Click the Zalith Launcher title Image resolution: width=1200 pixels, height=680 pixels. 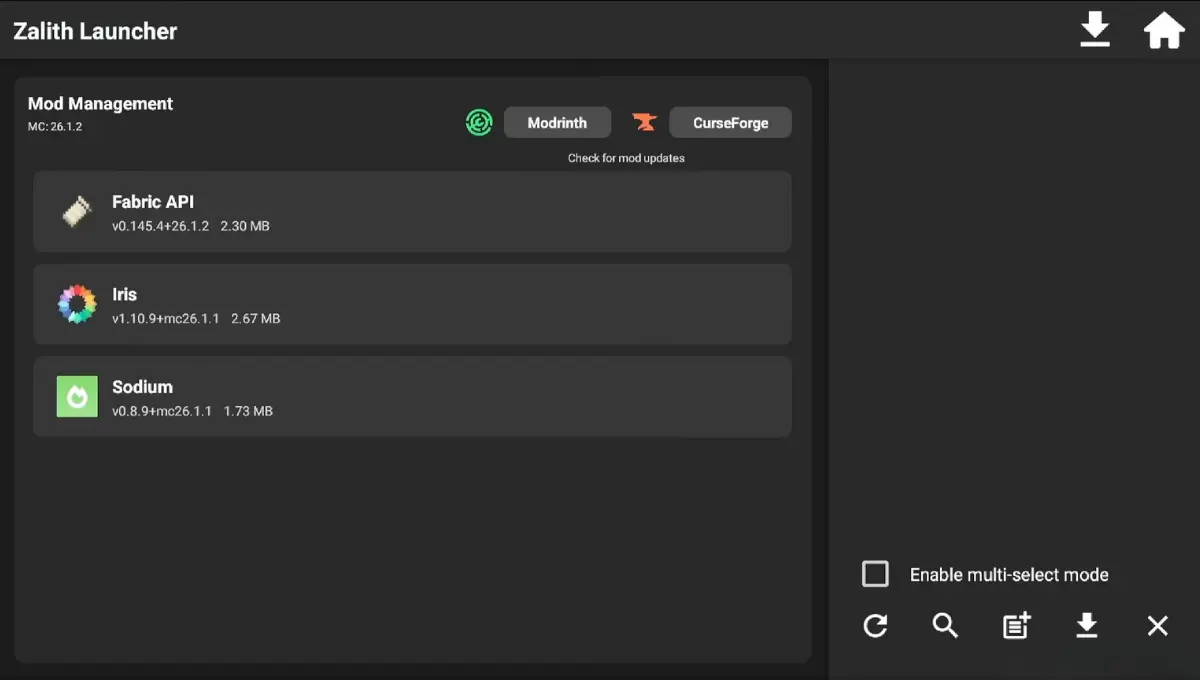95,31
